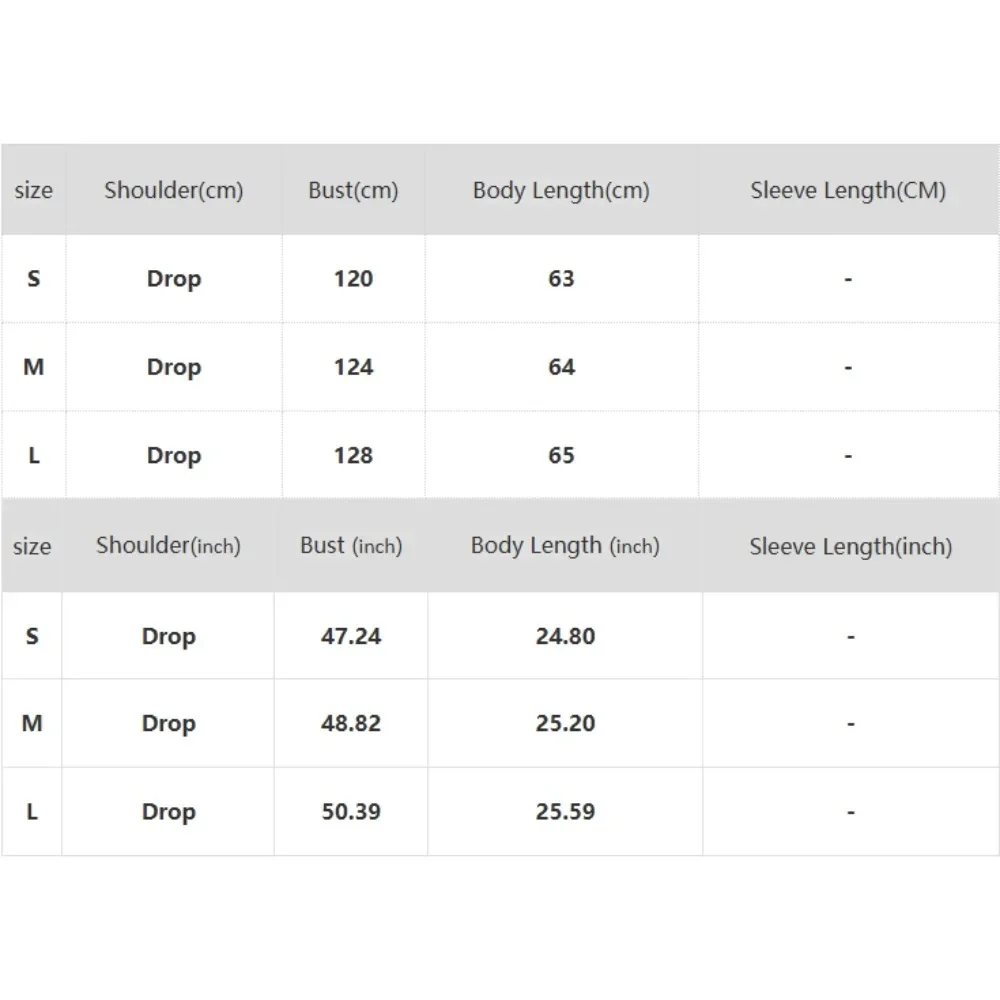Select the 24.80 body length cell
Image resolution: width=1000 pixels, height=1000 pixels.
tap(565, 636)
